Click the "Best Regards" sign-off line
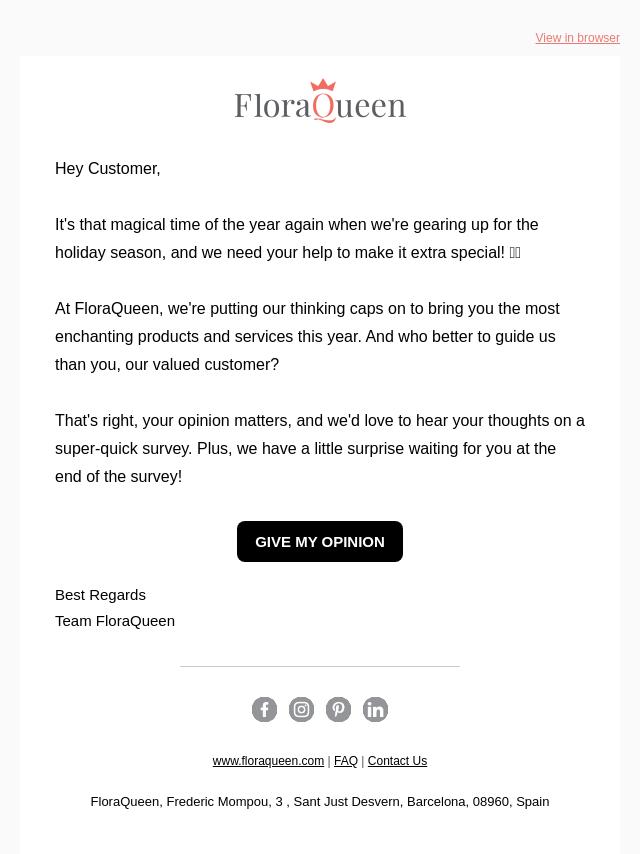 tap(100, 595)
